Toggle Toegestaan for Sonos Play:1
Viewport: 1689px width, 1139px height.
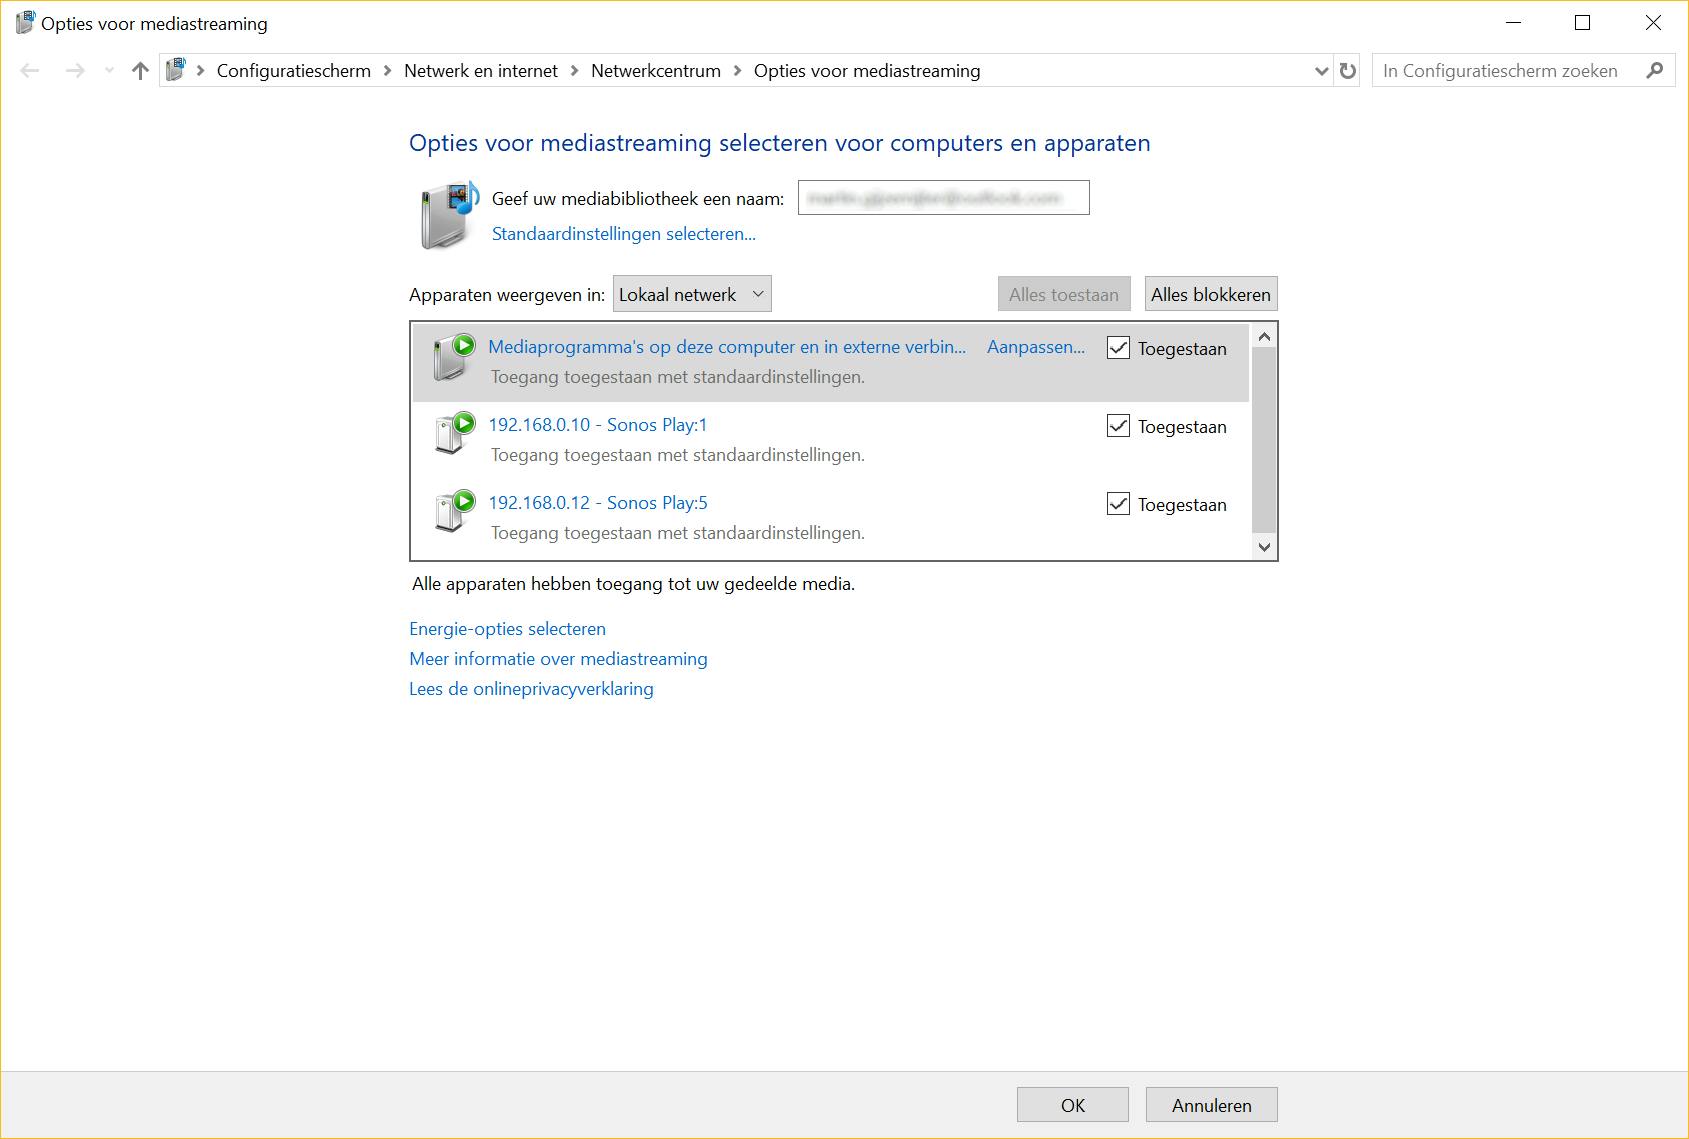(1118, 426)
